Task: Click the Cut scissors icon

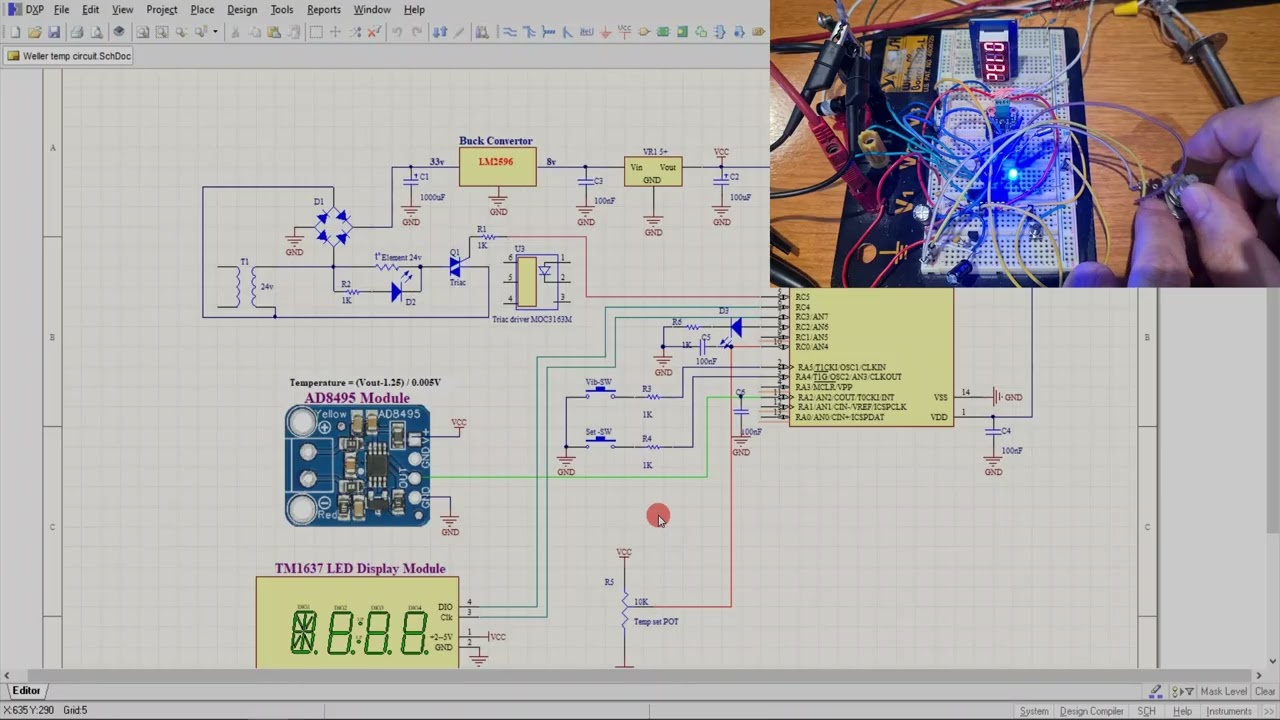Action: [235, 32]
